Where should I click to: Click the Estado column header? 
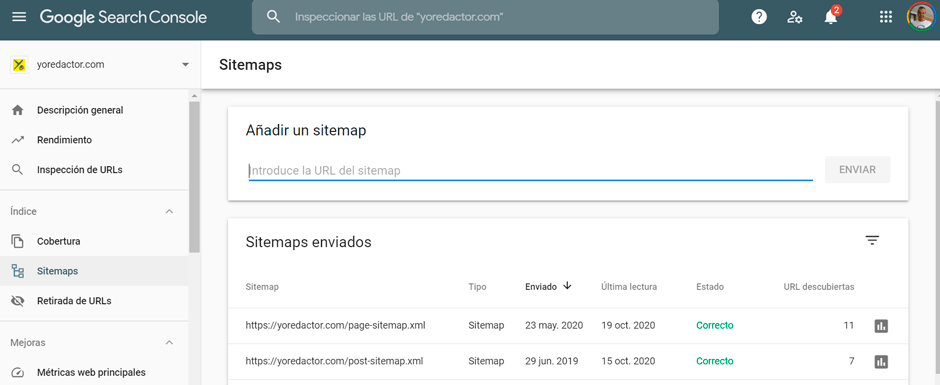(710, 287)
